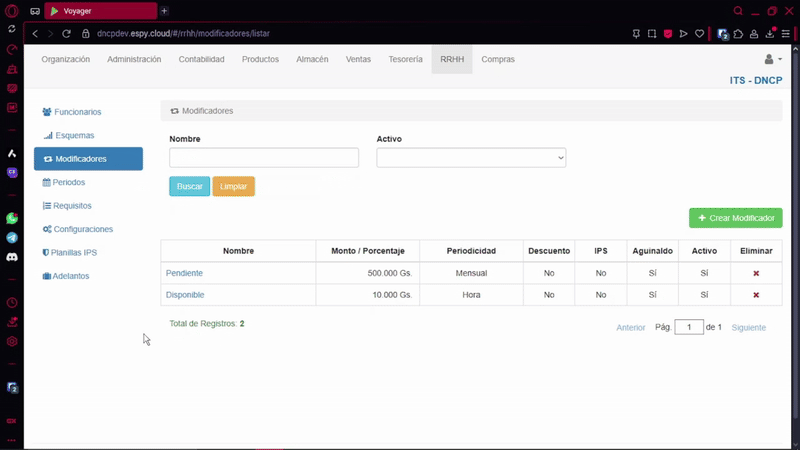The width and height of the screenshot is (800, 450).
Task: Clear filters with the Limpiar button
Action: [x=233, y=187]
